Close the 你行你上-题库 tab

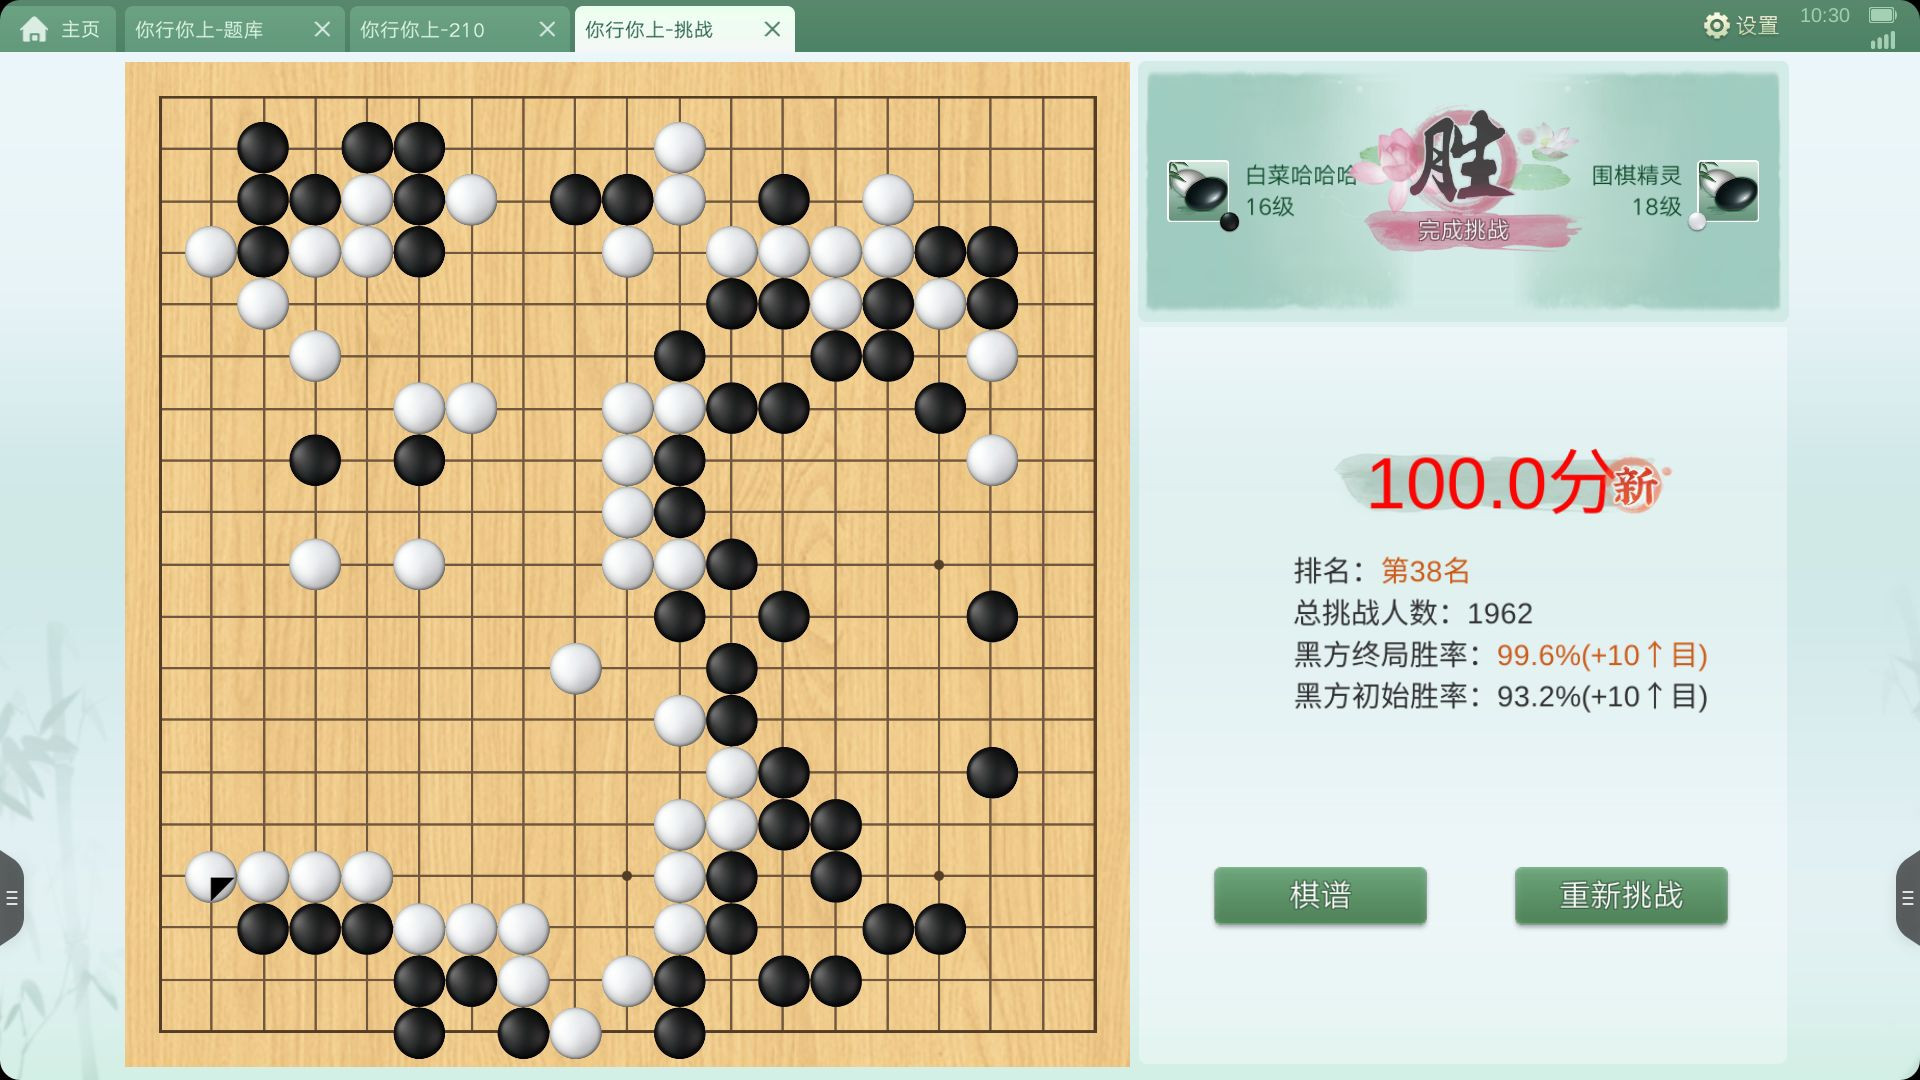(x=322, y=29)
